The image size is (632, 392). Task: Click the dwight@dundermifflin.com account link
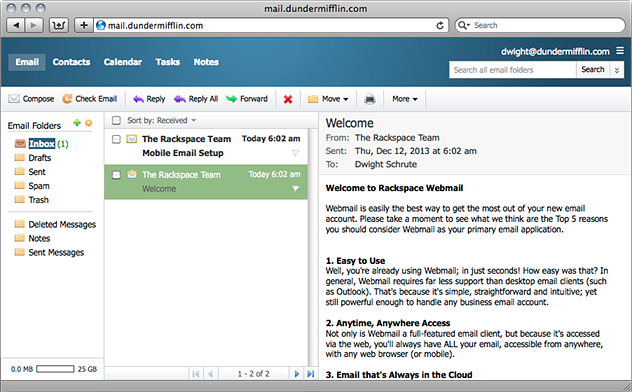point(555,52)
